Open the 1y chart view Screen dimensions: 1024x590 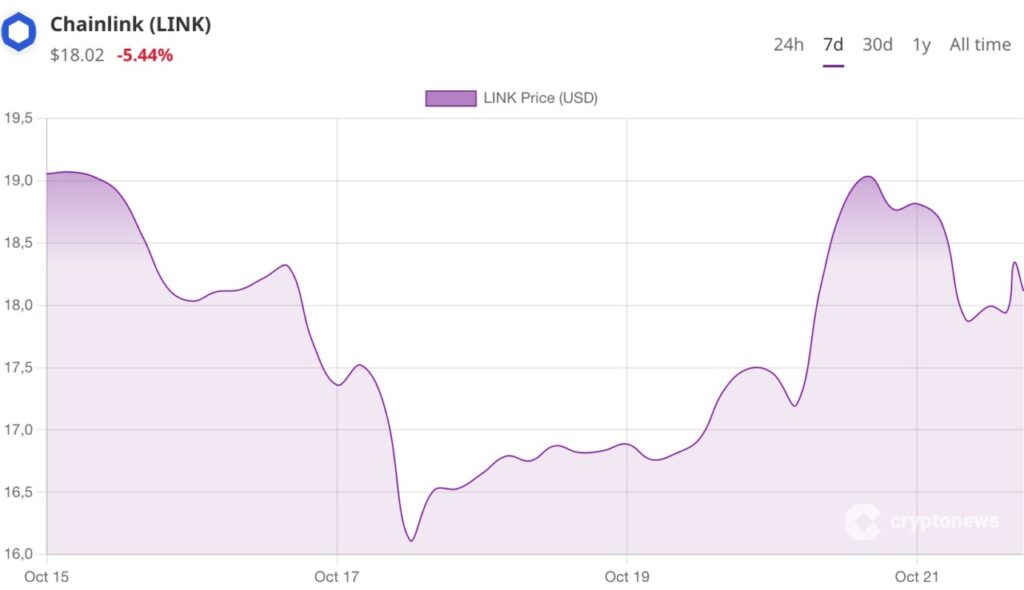921,44
